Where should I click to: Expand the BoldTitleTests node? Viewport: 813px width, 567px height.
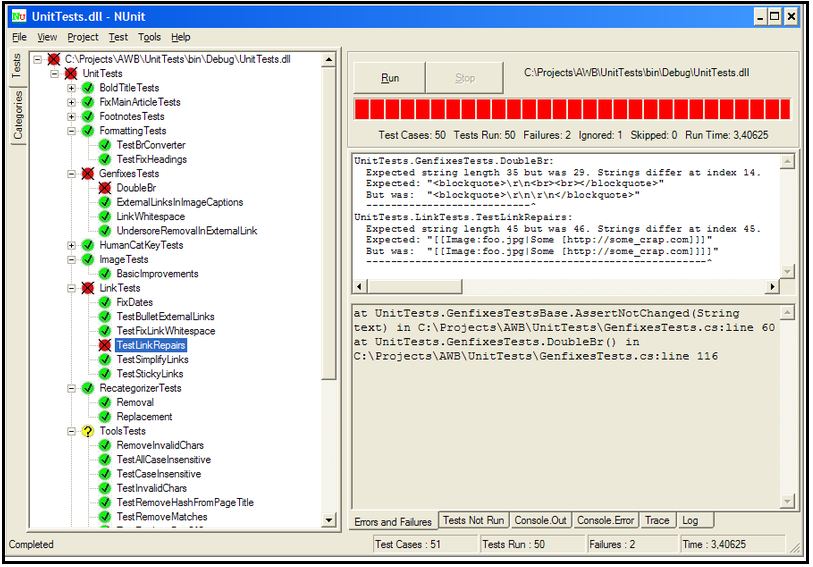point(72,88)
